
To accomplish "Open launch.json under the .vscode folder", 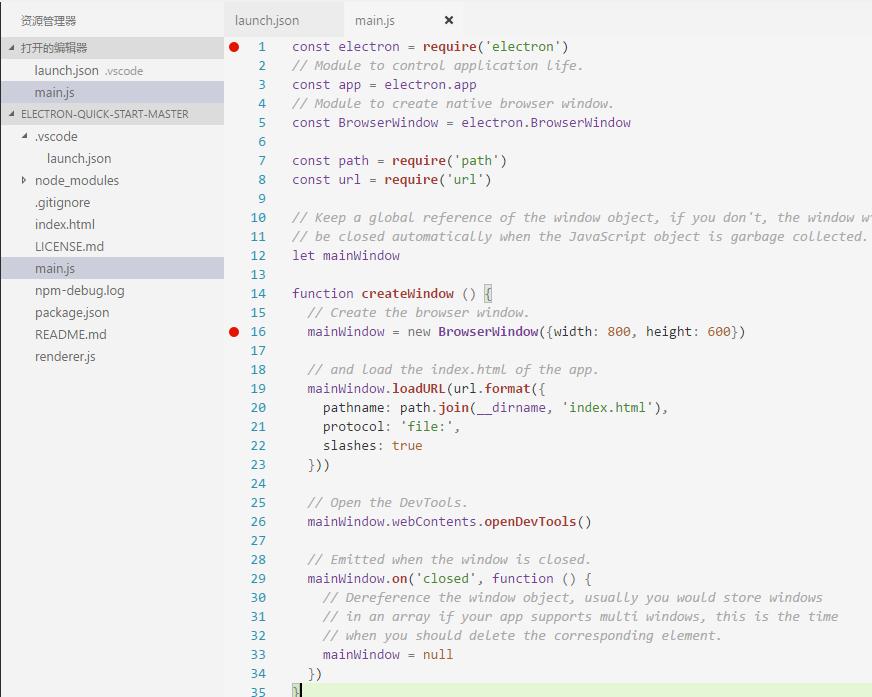I will pyautogui.click(x=79, y=159).
